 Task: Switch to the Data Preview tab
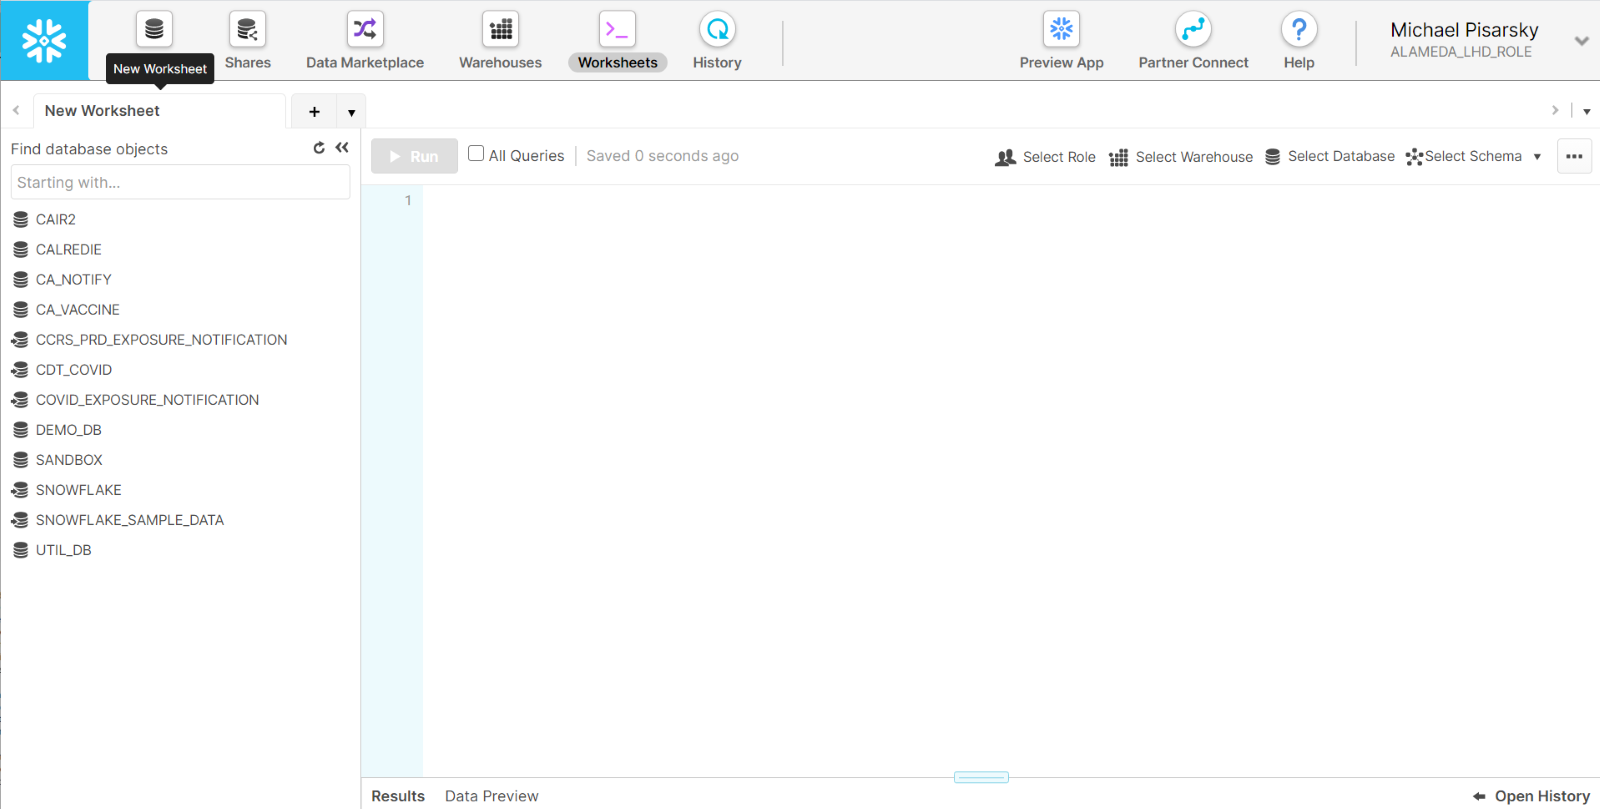pyautogui.click(x=491, y=796)
